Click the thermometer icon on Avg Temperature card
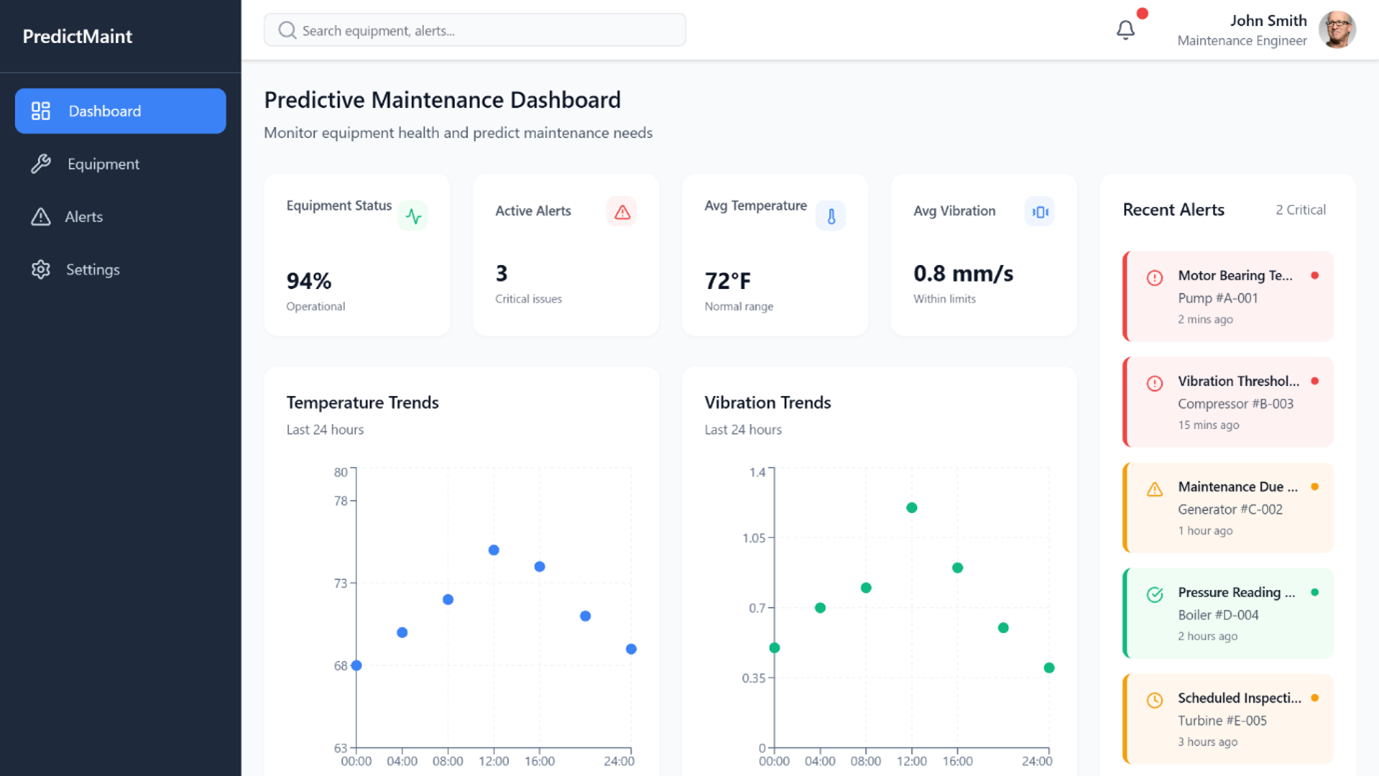The image size is (1379, 776). click(831, 216)
